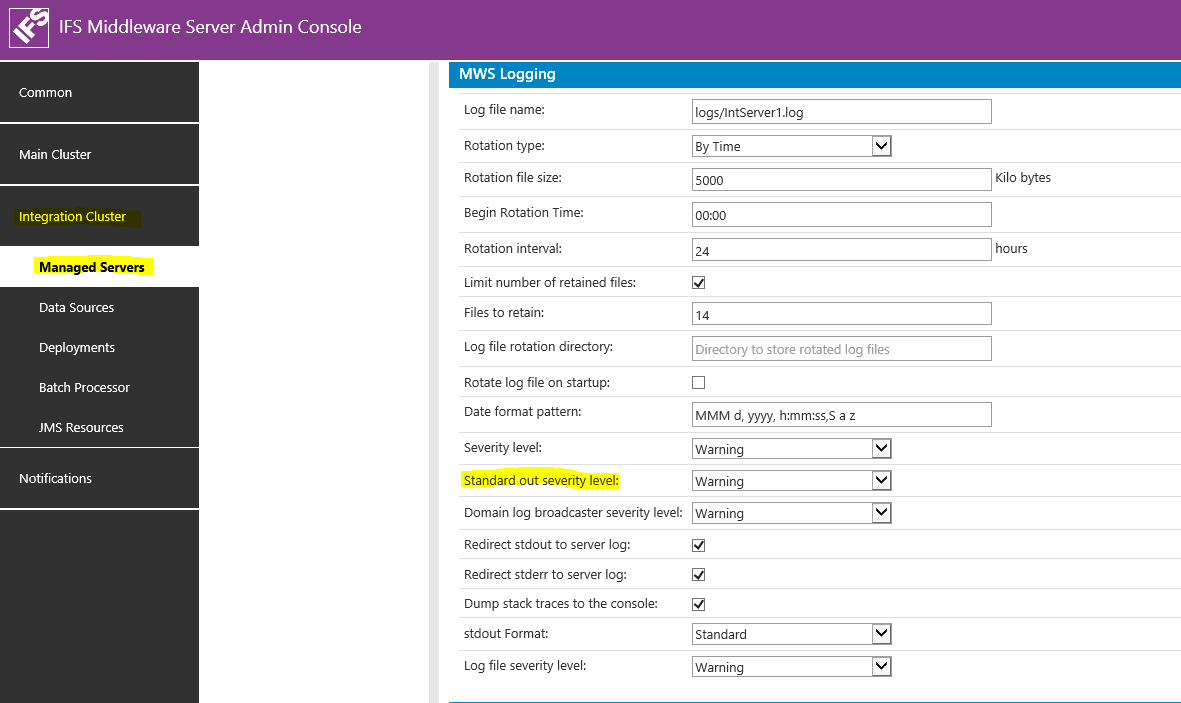Select Integration Cluster in sidebar
The height and width of the screenshot is (703, 1181).
coord(99,216)
